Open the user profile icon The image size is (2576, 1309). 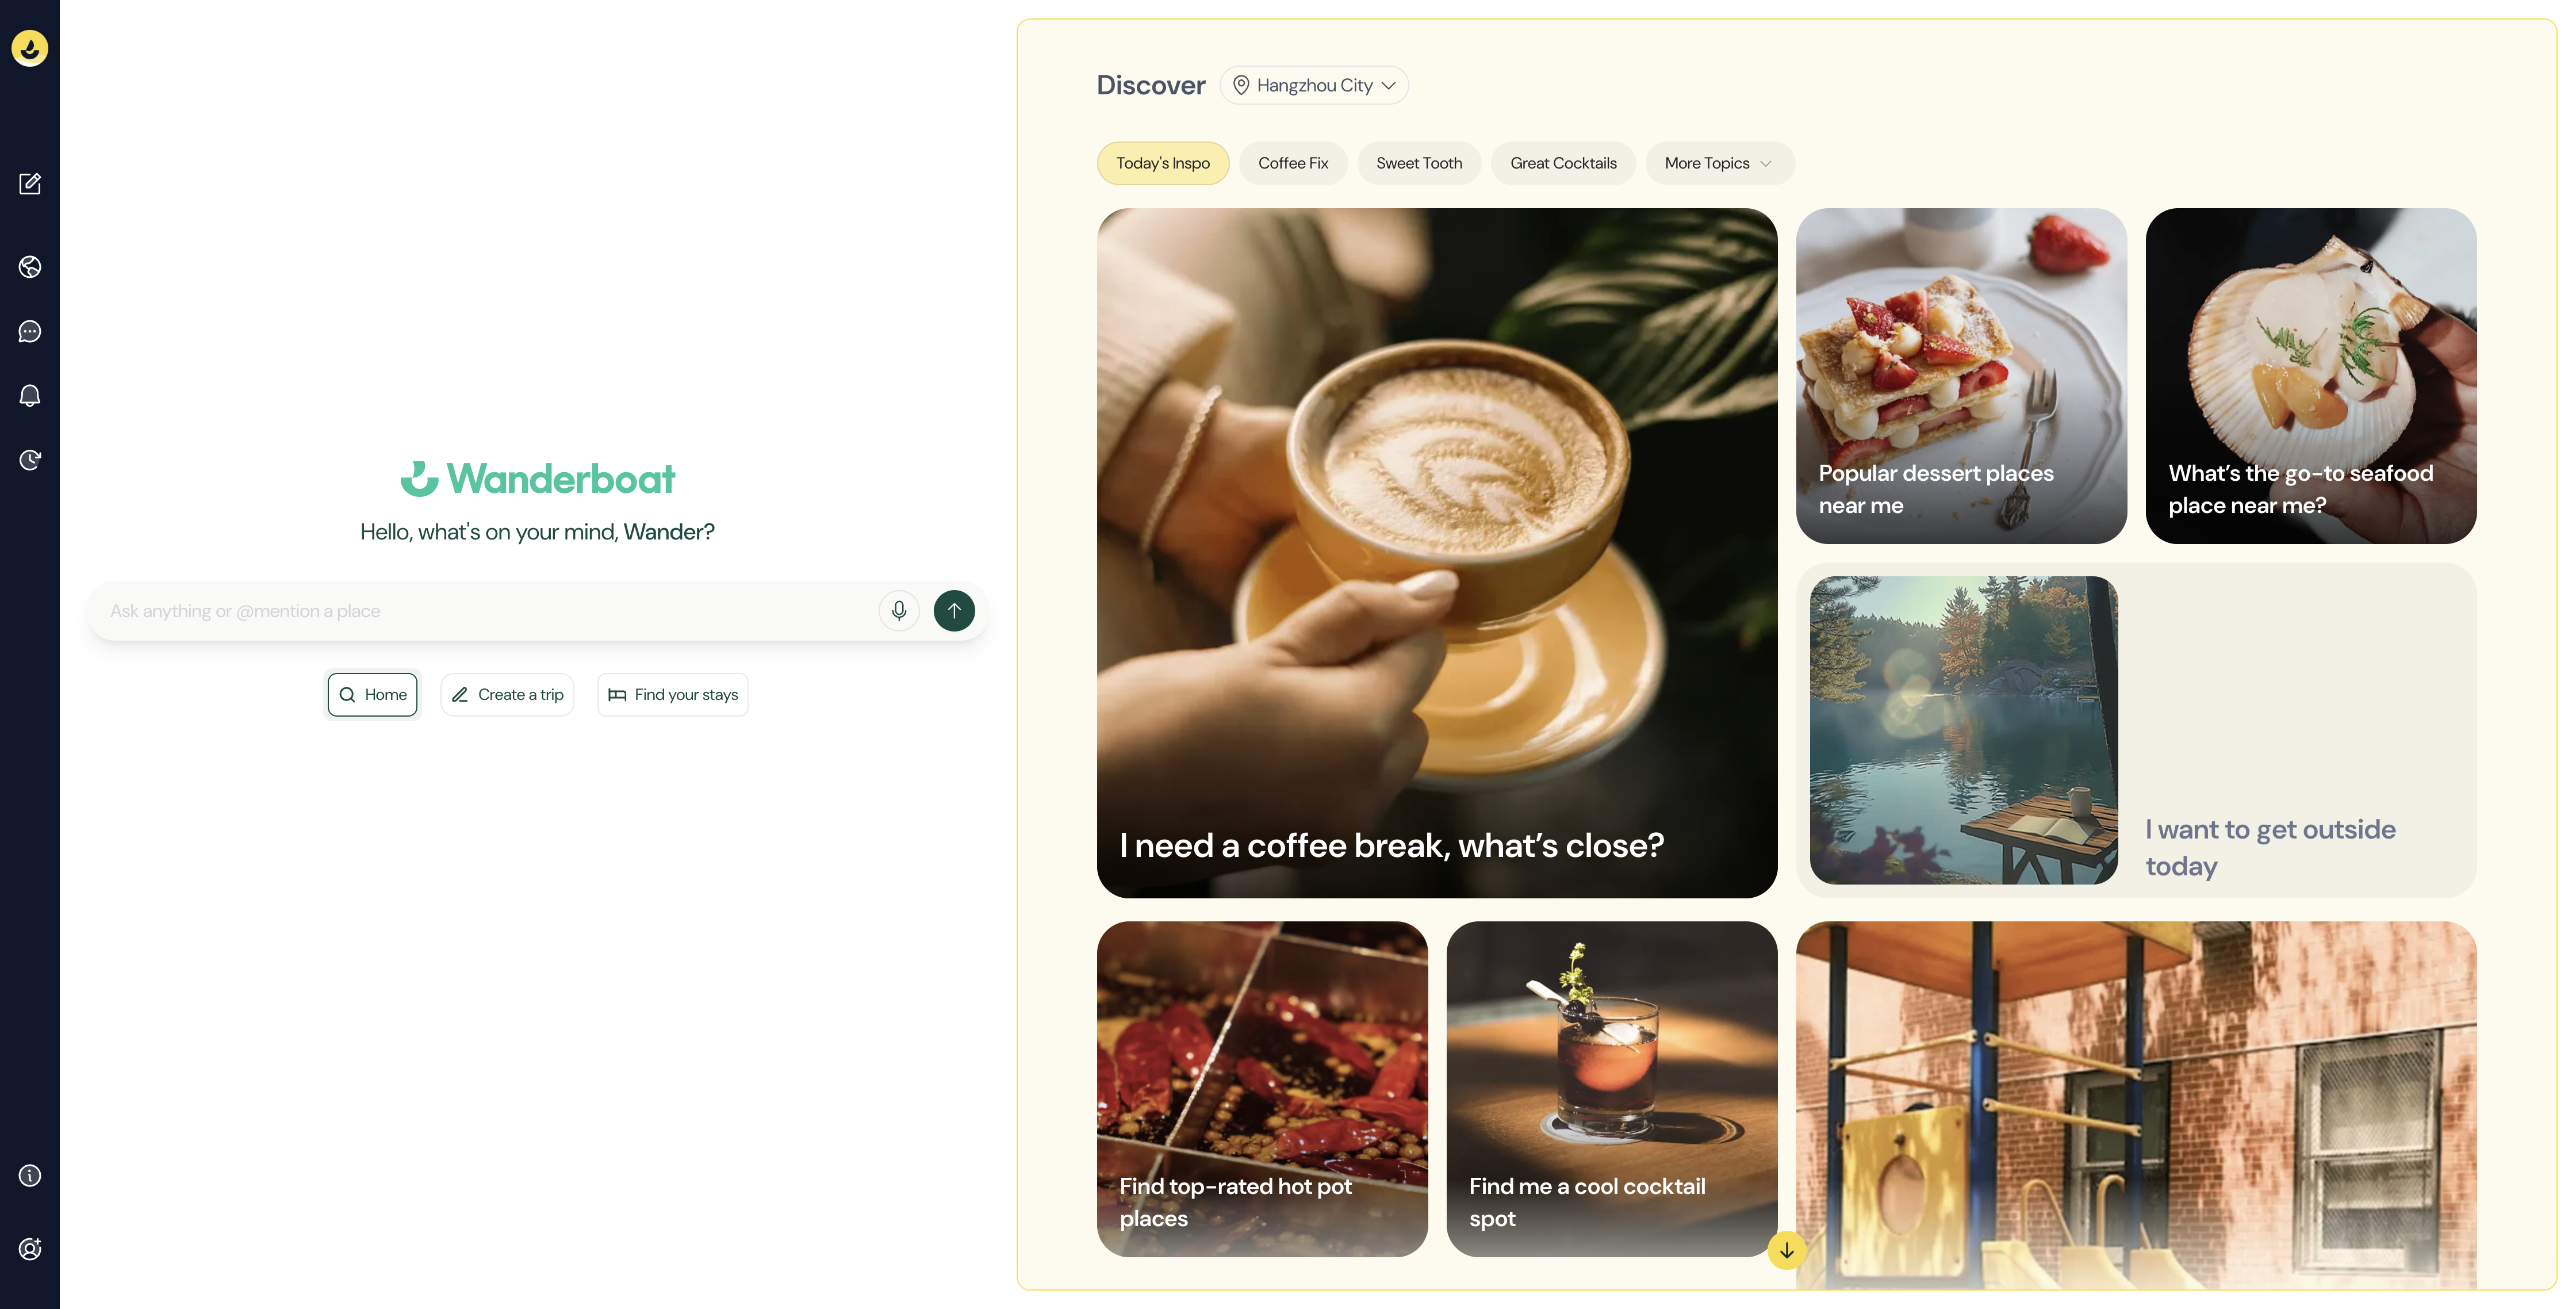click(x=30, y=1249)
